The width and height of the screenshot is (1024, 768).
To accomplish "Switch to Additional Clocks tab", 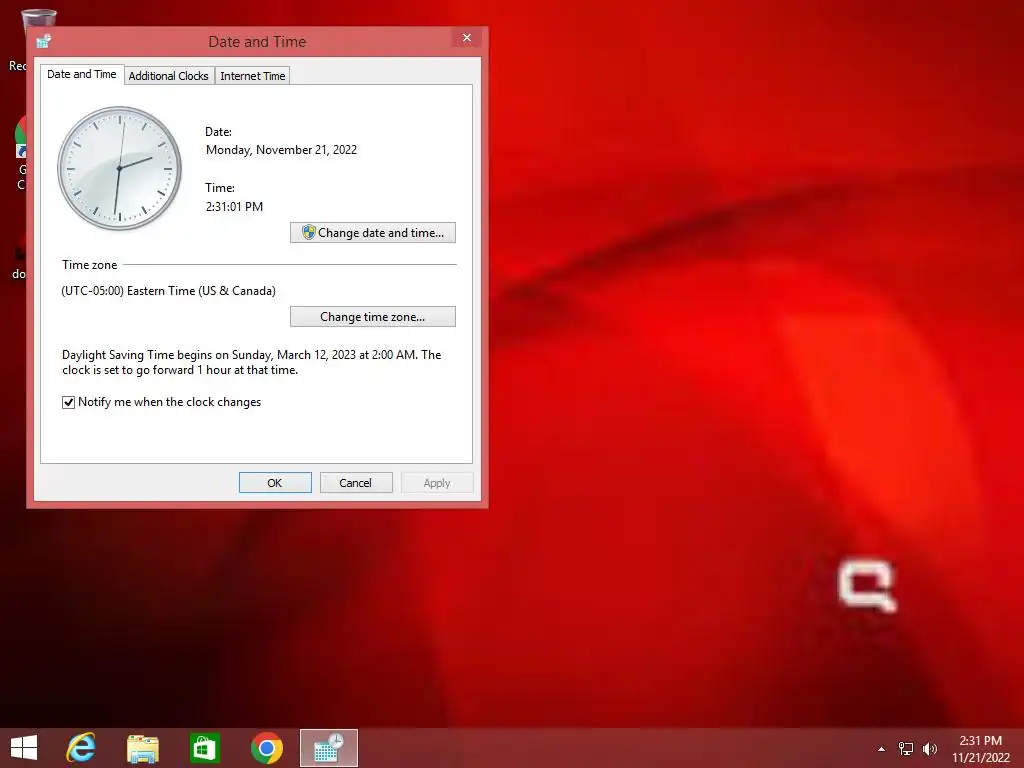I will coord(168,76).
